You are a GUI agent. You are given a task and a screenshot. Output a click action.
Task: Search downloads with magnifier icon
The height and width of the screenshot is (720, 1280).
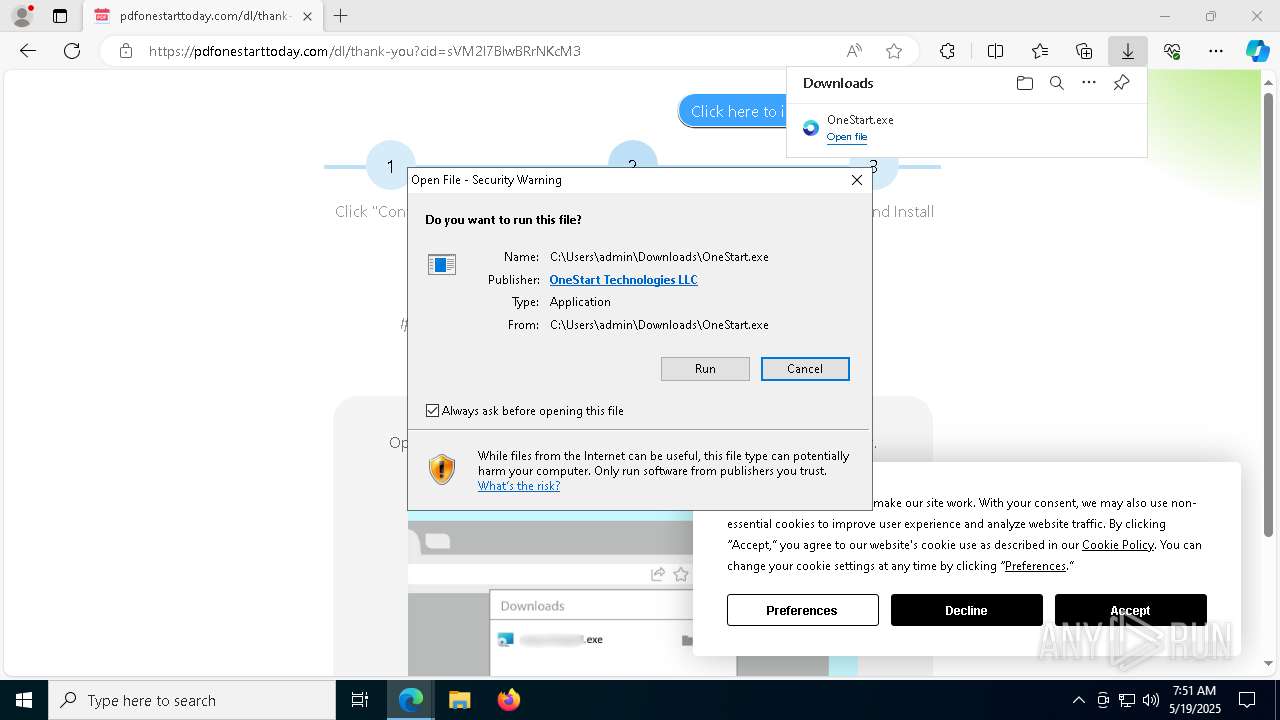tap(1056, 83)
